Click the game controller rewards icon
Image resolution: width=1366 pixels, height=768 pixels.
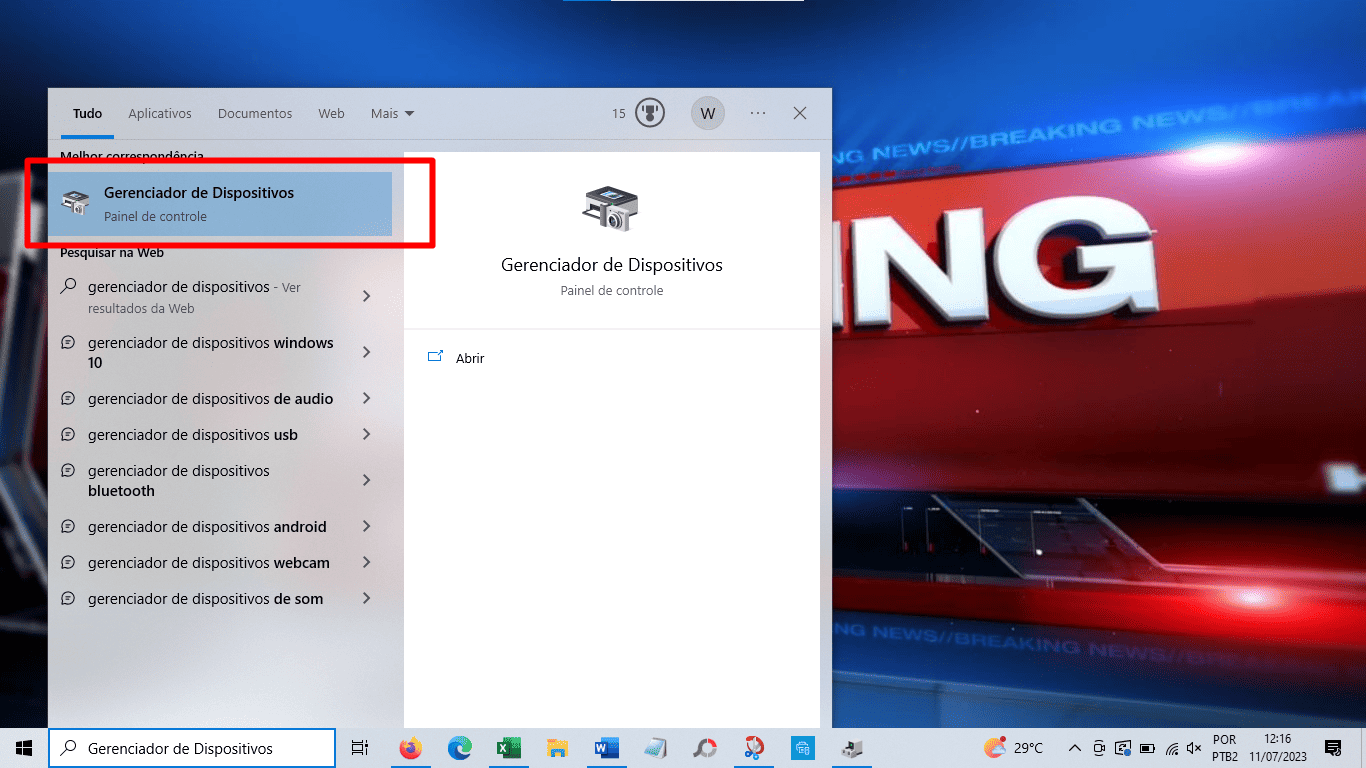pos(650,113)
